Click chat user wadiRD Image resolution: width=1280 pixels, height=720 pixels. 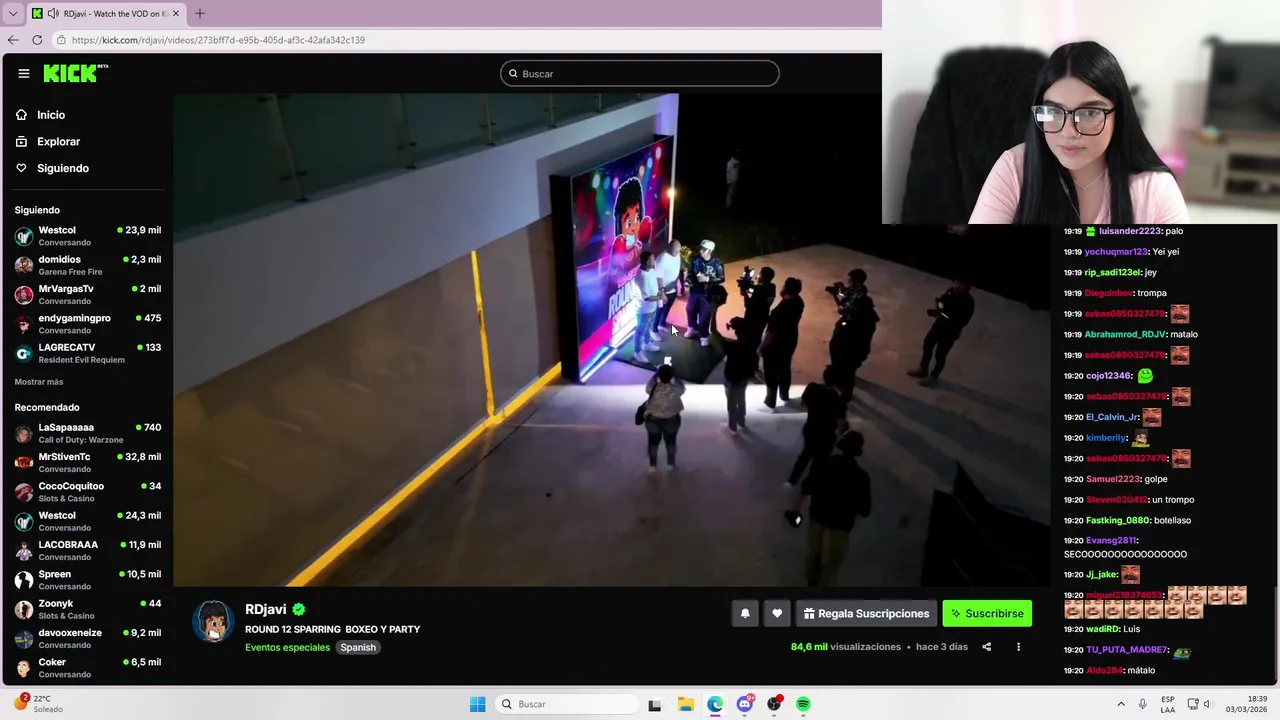coord(1102,629)
